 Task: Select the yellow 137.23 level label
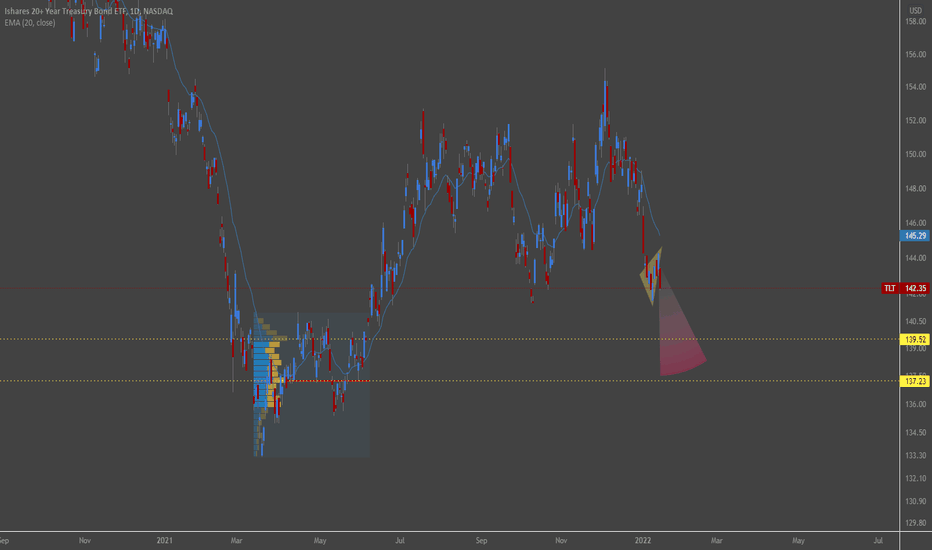[x=915, y=381]
